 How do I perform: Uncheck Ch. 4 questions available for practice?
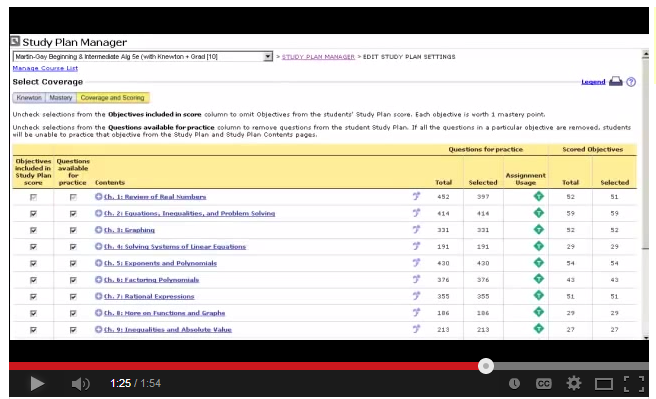pos(73,247)
